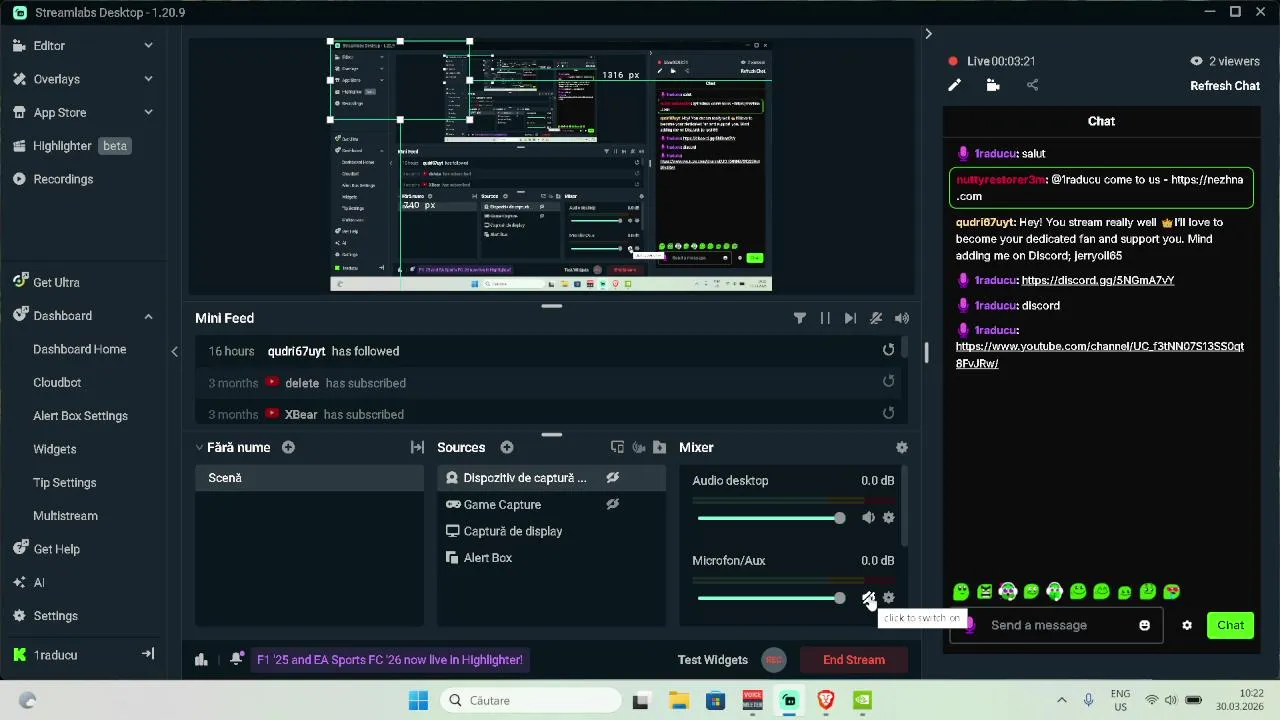This screenshot has width=1280, height=720.
Task: Open Alert Box Settings
Action: click(80, 416)
